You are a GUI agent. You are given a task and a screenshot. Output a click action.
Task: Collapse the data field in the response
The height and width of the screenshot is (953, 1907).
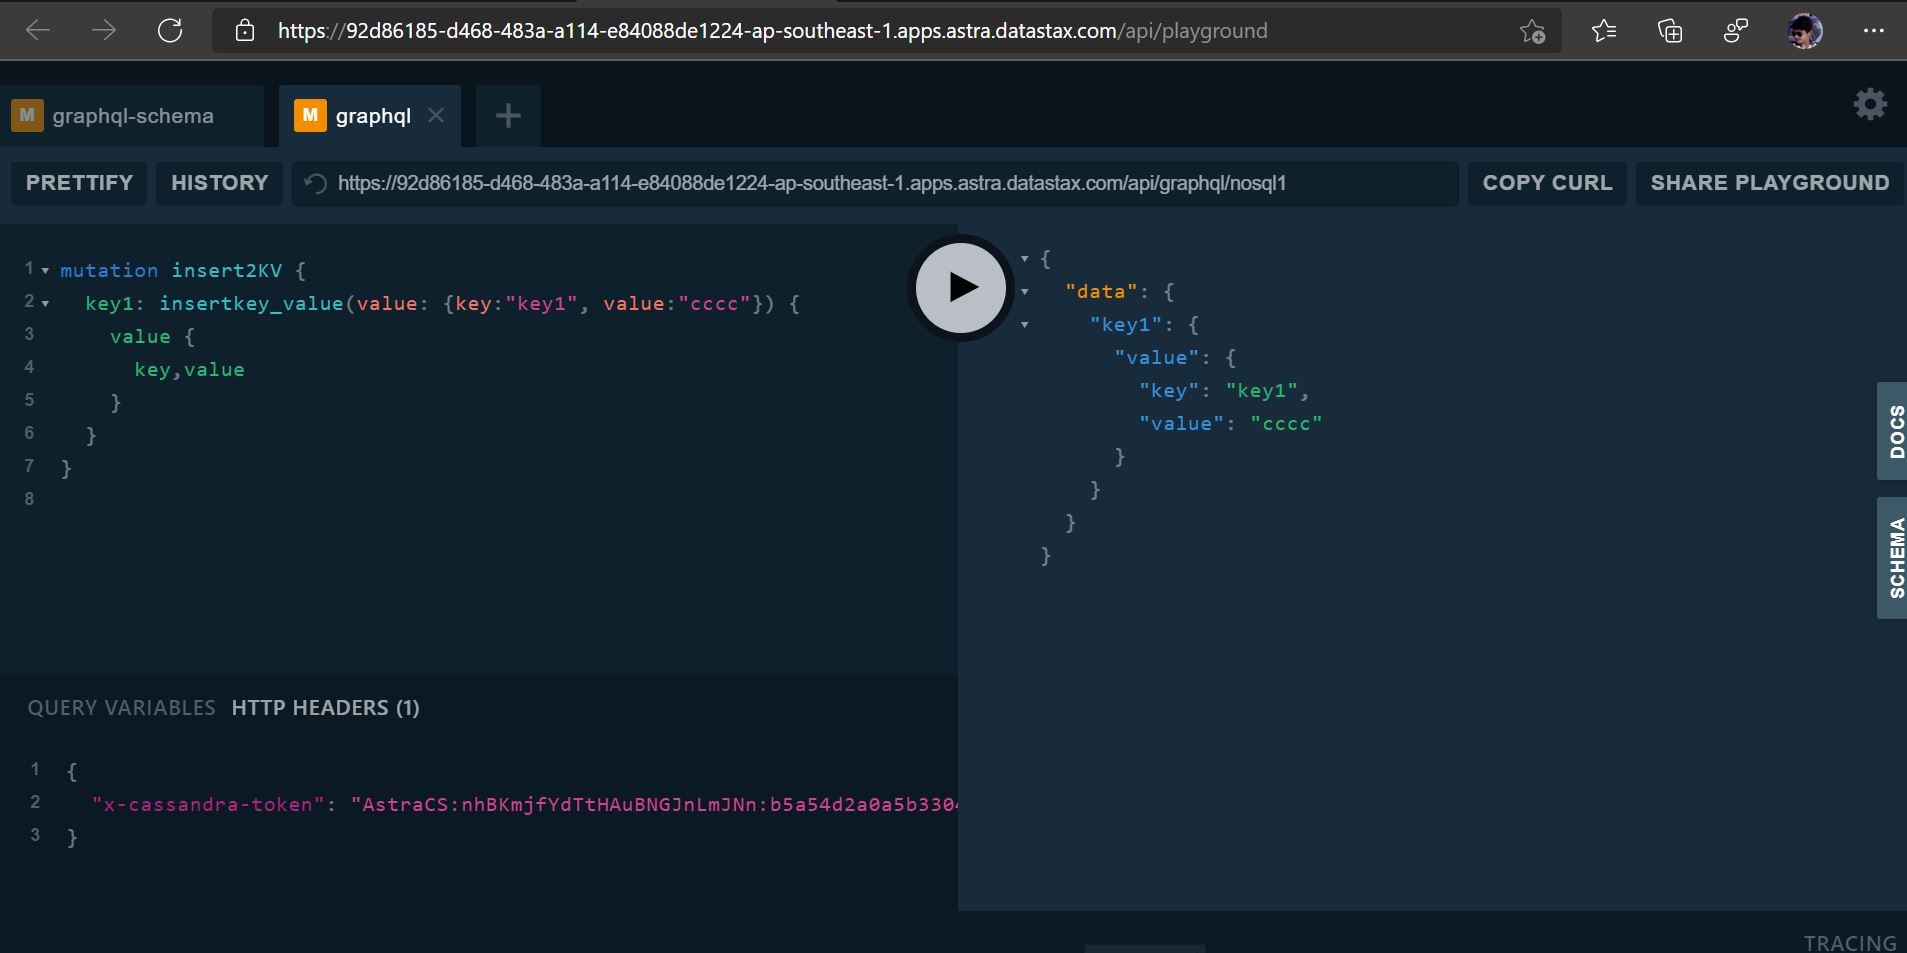click(x=1026, y=291)
